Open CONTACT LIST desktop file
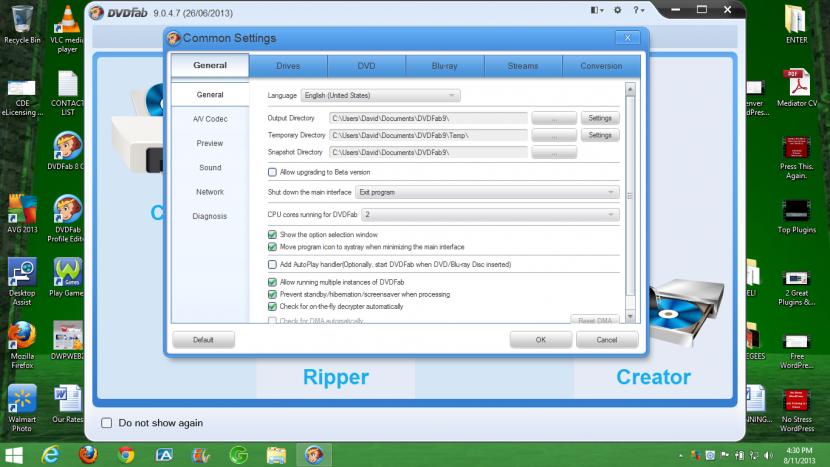Image resolution: width=830 pixels, height=467 pixels. (67, 93)
